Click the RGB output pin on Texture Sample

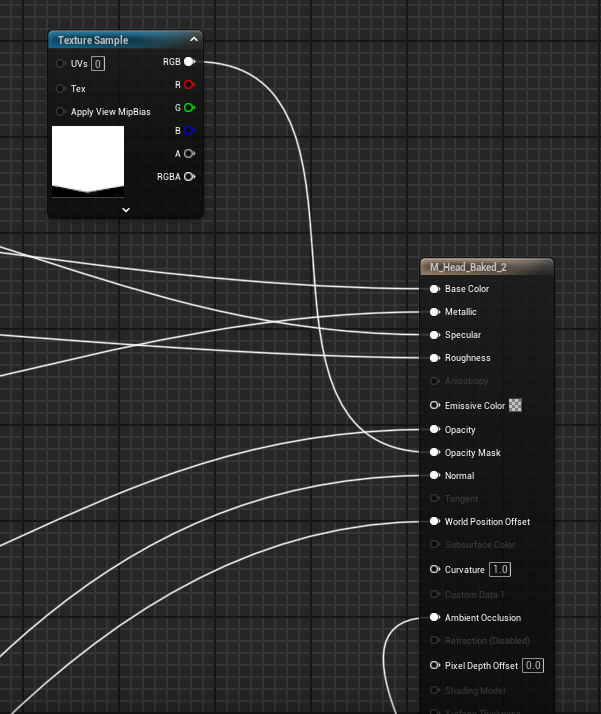coord(188,62)
